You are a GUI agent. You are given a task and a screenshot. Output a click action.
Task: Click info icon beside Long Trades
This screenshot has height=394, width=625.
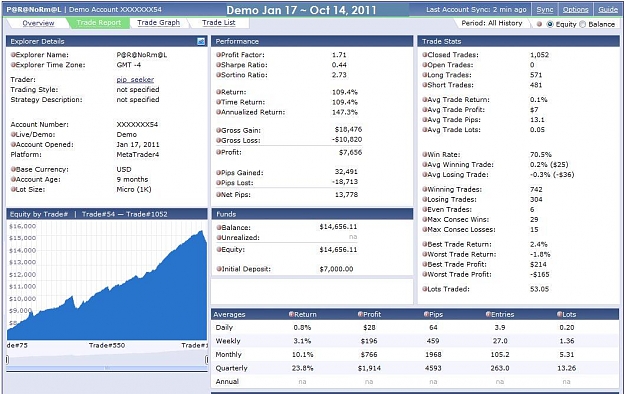(x=425, y=75)
